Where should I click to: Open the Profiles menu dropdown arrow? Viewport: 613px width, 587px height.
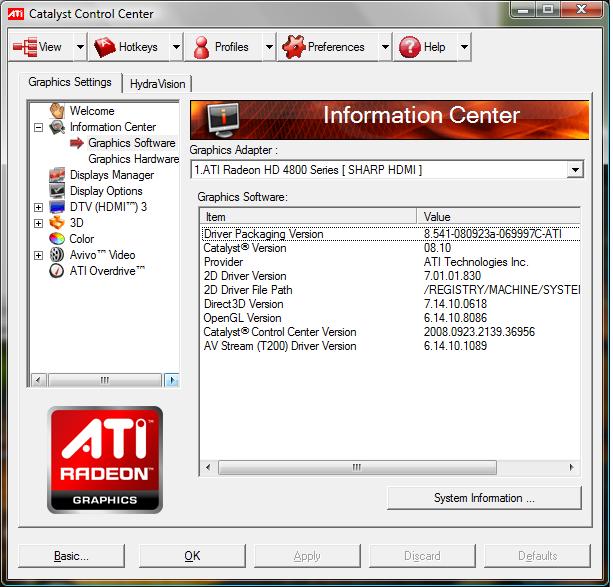tap(269, 47)
